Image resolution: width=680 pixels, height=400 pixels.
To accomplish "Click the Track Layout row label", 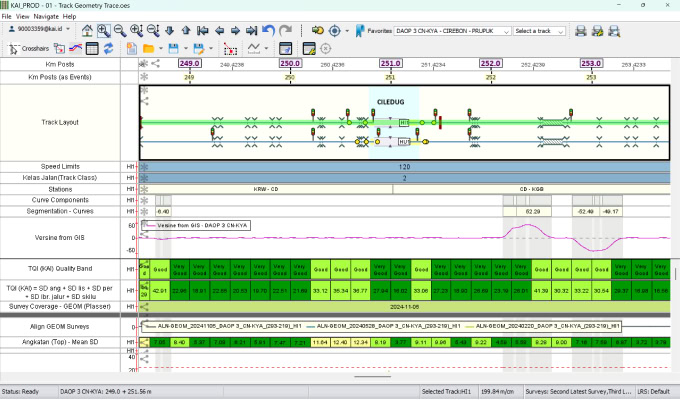I will coord(60,122).
